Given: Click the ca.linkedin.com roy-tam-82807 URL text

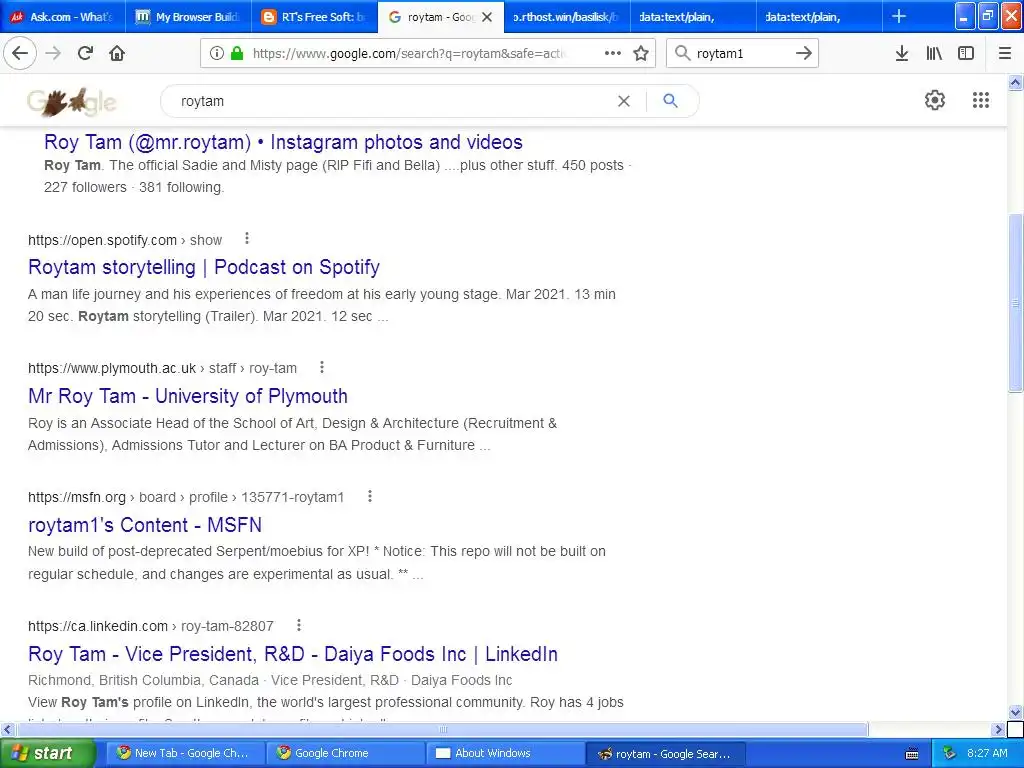Looking at the screenshot, I should [151, 626].
